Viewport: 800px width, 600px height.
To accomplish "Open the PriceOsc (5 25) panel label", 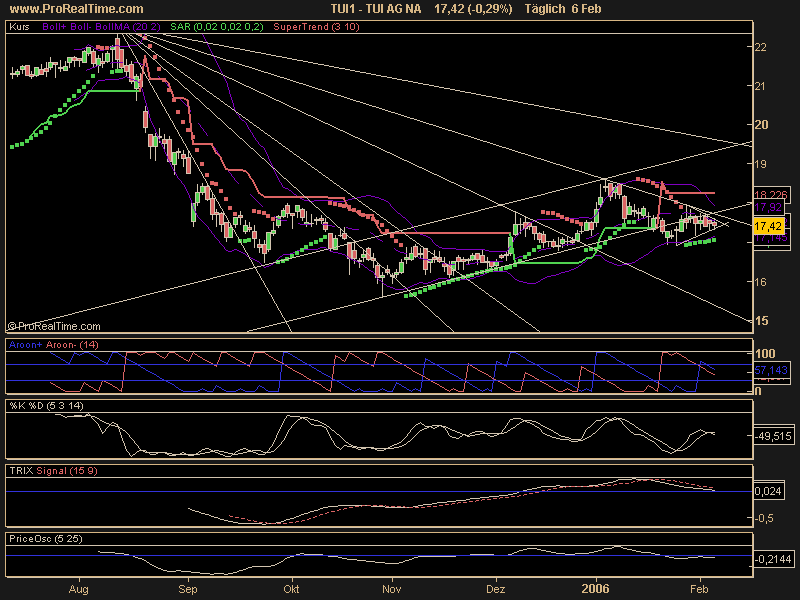I will pyautogui.click(x=39, y=538).
